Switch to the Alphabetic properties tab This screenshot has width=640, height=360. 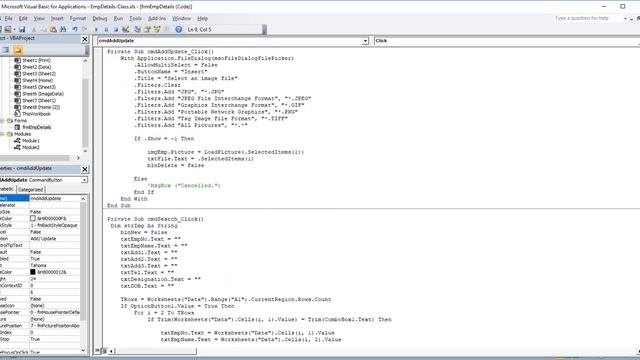(7, 189)
